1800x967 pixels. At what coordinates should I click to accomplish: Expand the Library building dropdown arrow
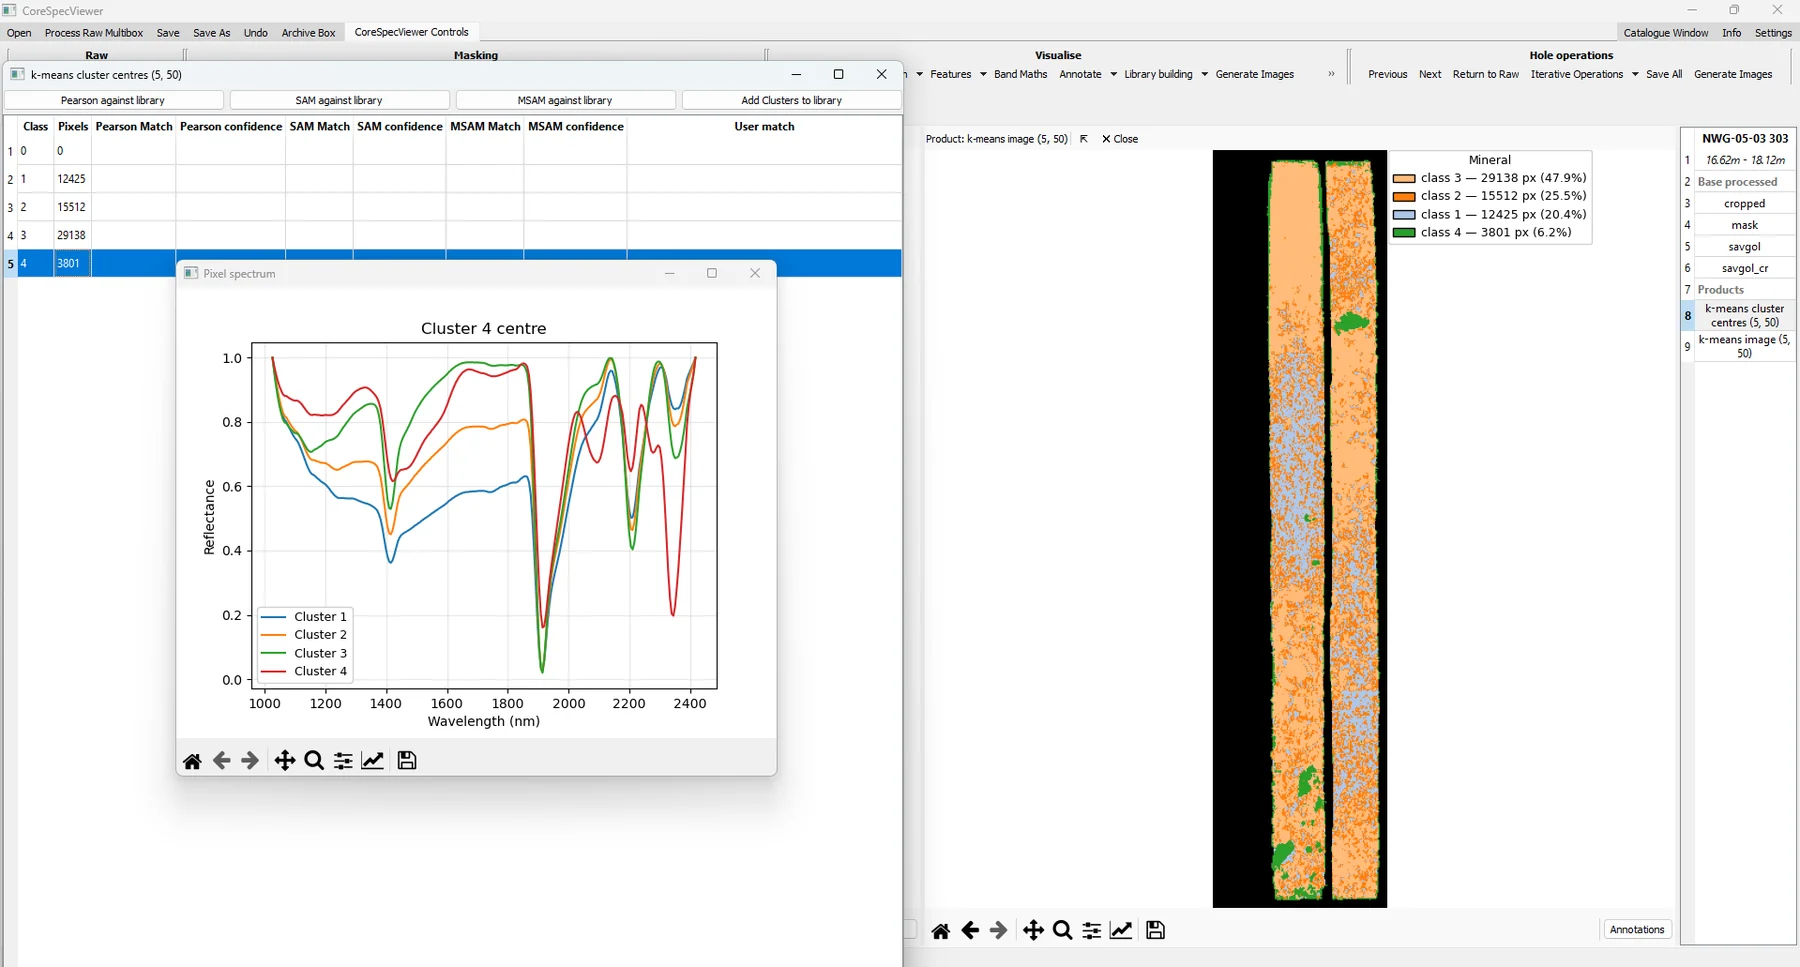pos(1204,74)
